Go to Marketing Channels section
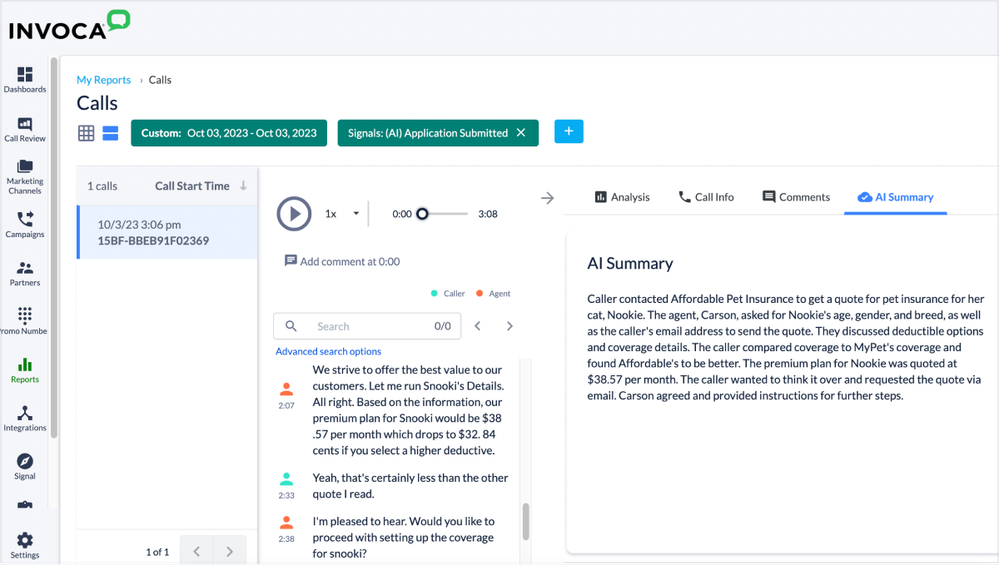The width and height of the screenshot is (999, 565). 25,176
